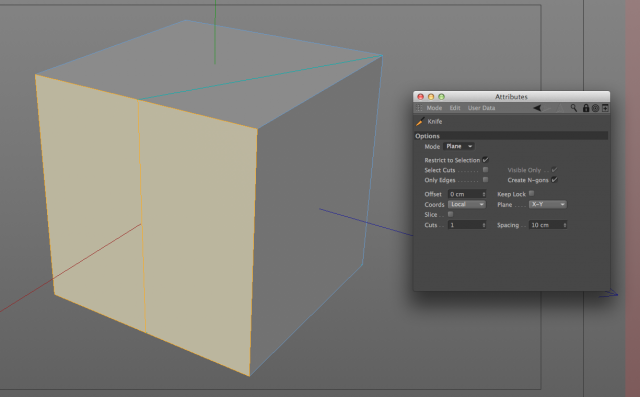Click the Knife tool icon
The image size is (640, 397).
click(x=420, y=122)
